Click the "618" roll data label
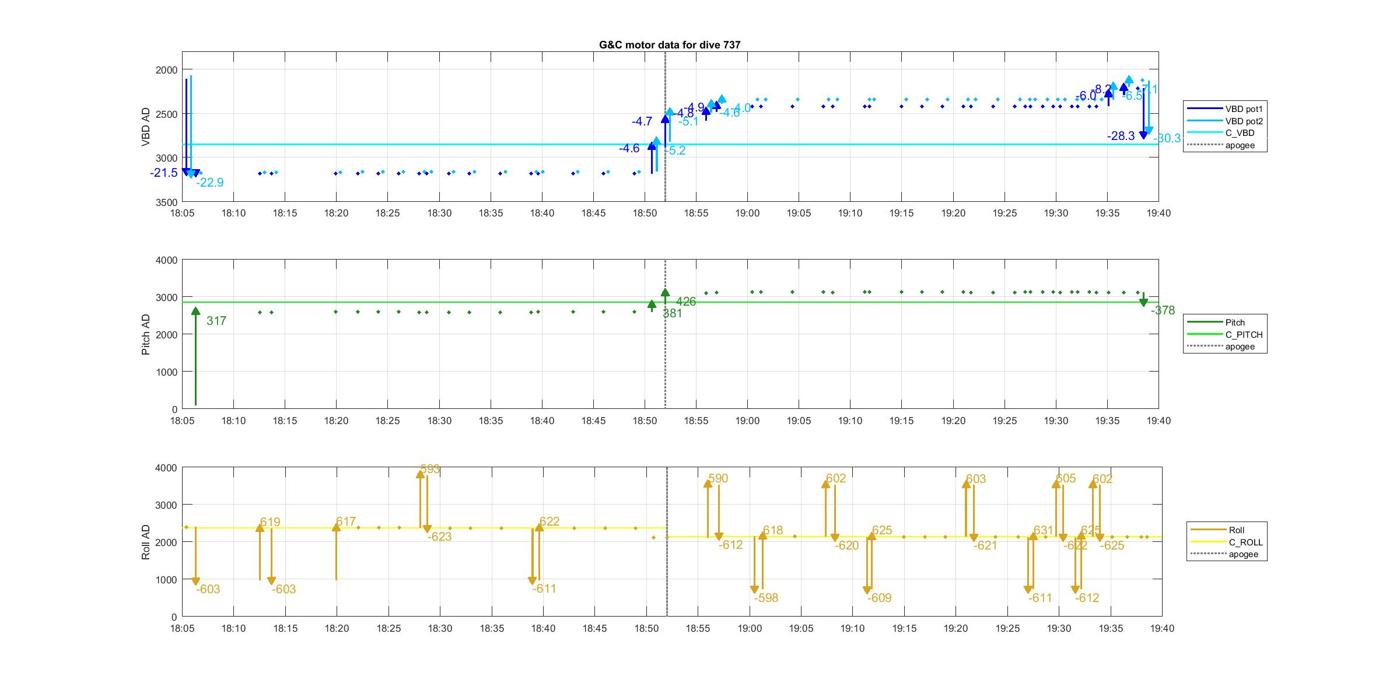The width and height of the screenshot is (1400, 693). click(x=773, y=531)
